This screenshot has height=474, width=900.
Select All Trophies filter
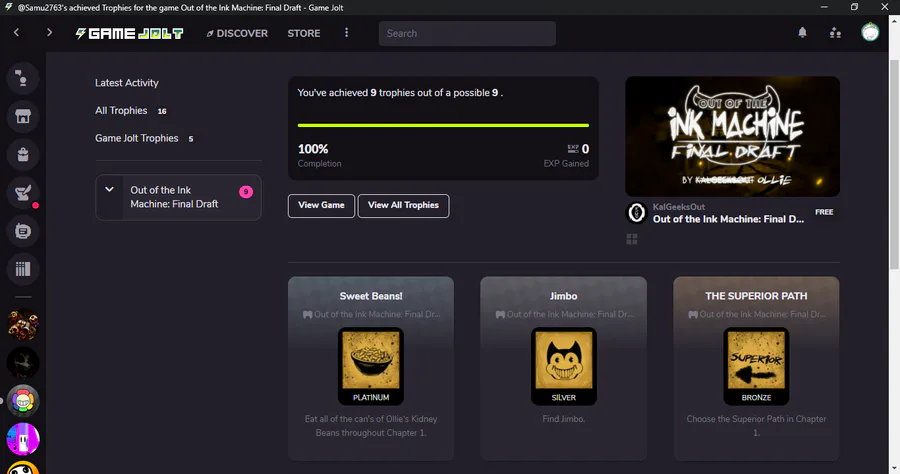[131, 110]
